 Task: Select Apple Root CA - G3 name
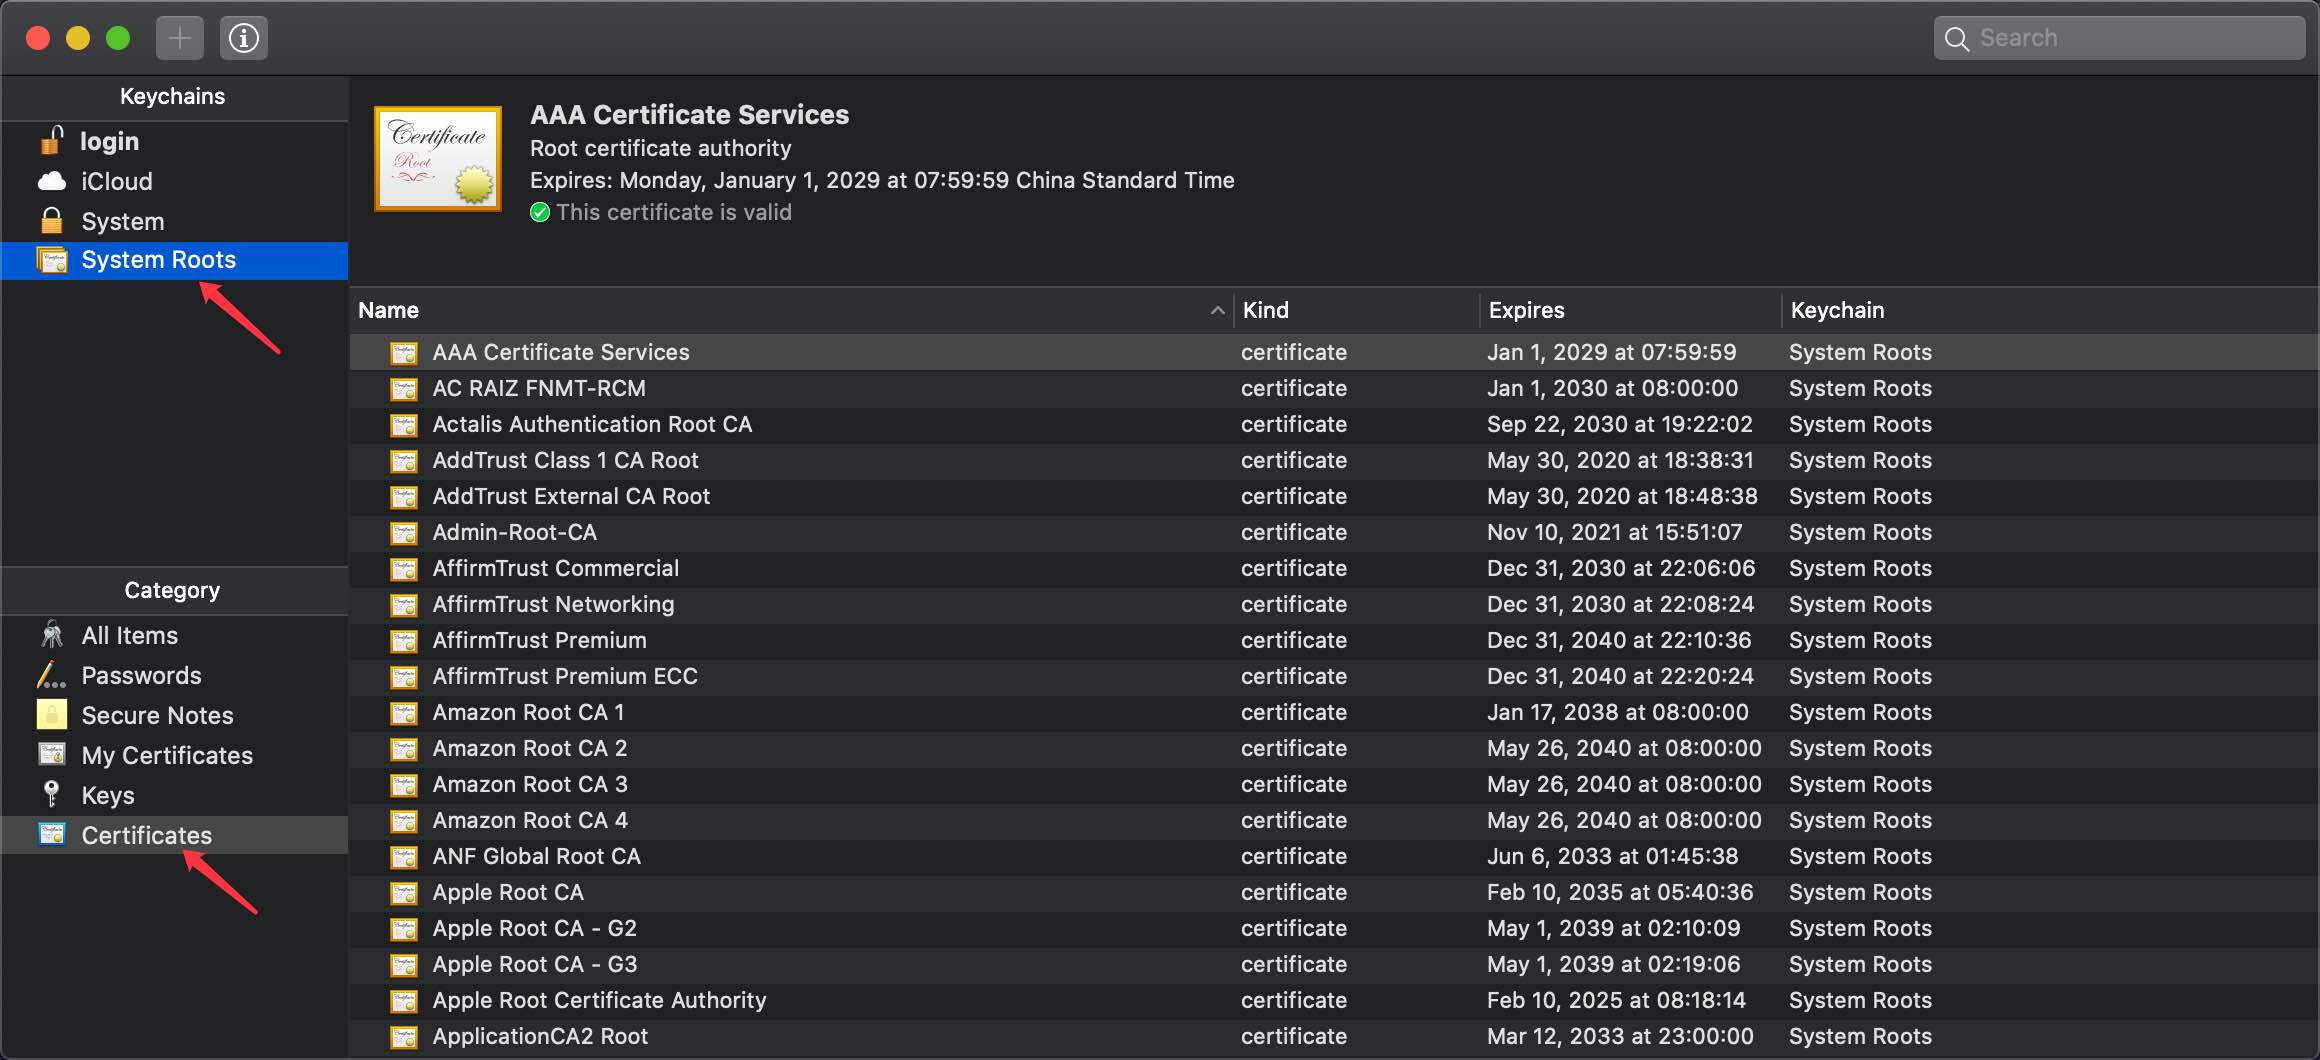pos(535,964)
